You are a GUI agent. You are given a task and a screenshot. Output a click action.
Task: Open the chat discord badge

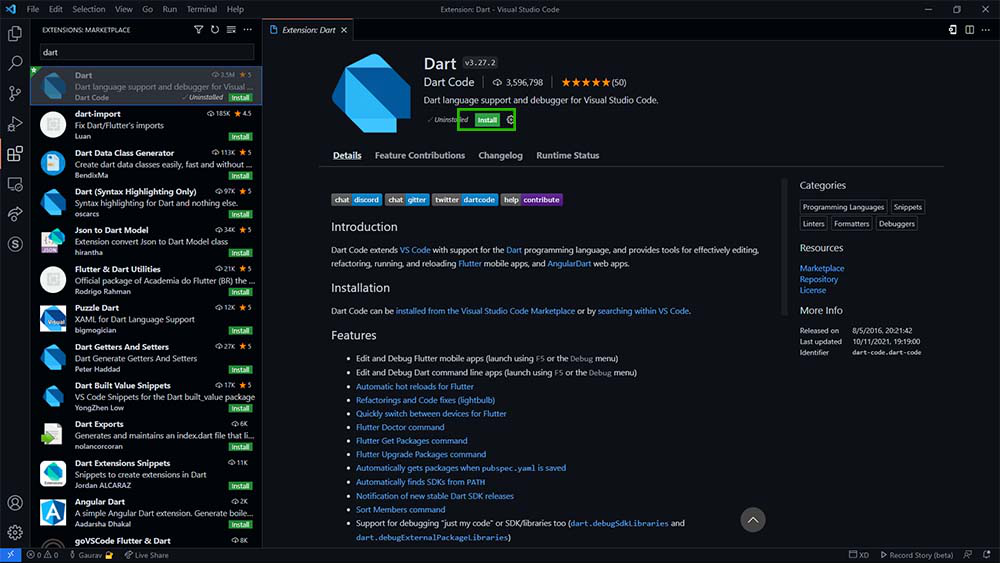pos(357,200)
